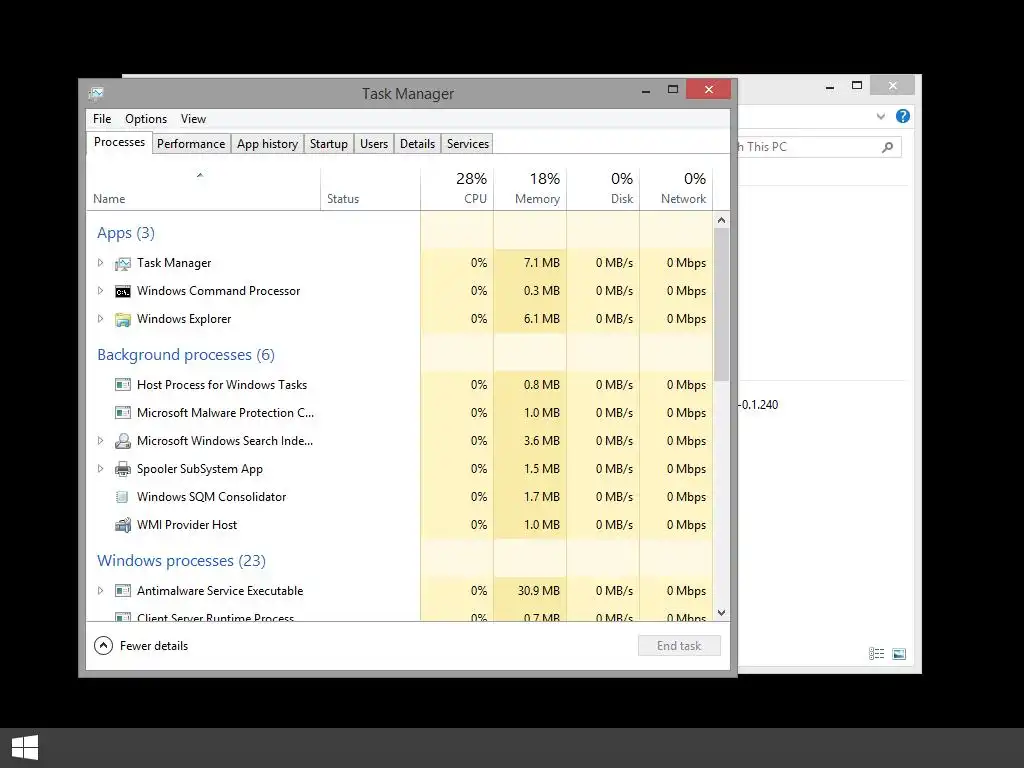Click the Task Manager process row icon
1024x768 pixels.
pos(123,263)
